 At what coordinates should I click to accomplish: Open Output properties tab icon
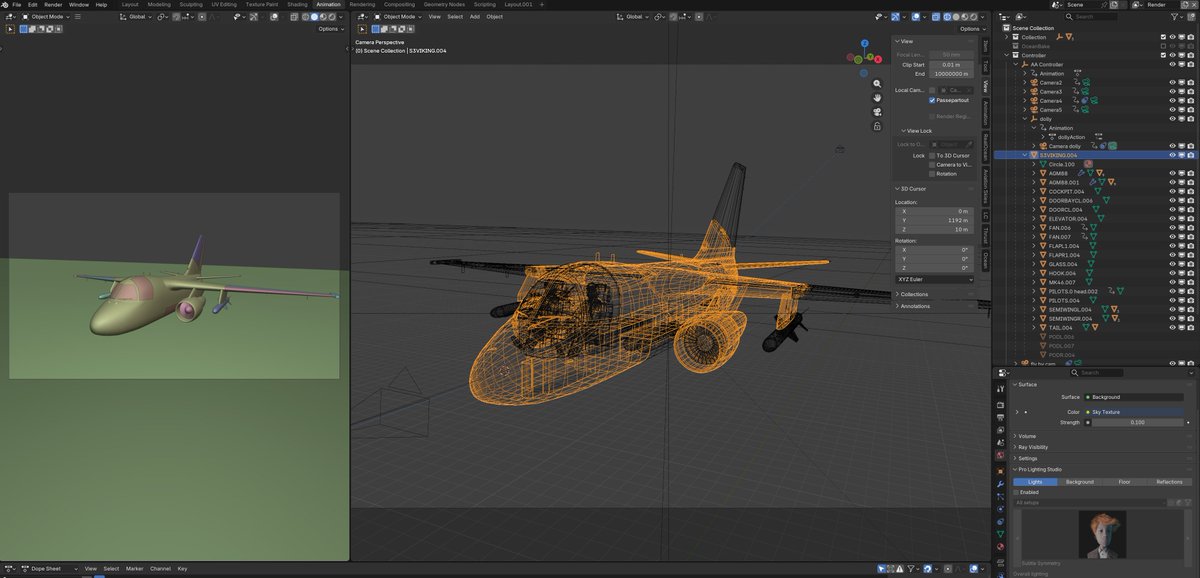click(x=1000, y=418)
